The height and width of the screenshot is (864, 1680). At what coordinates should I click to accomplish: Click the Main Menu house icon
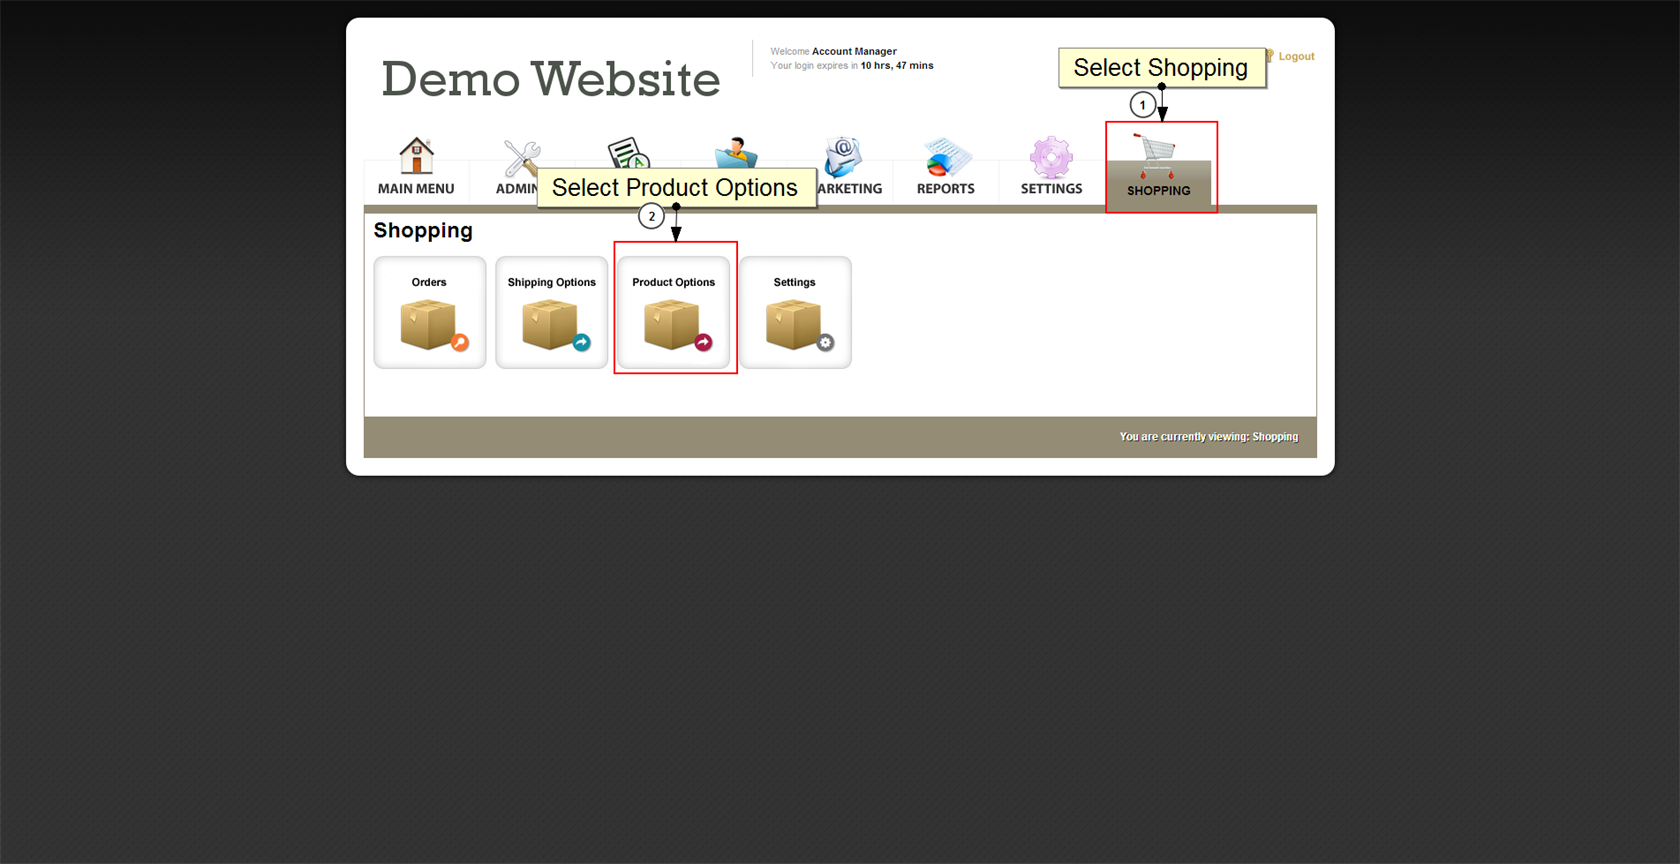pos(416,156)
